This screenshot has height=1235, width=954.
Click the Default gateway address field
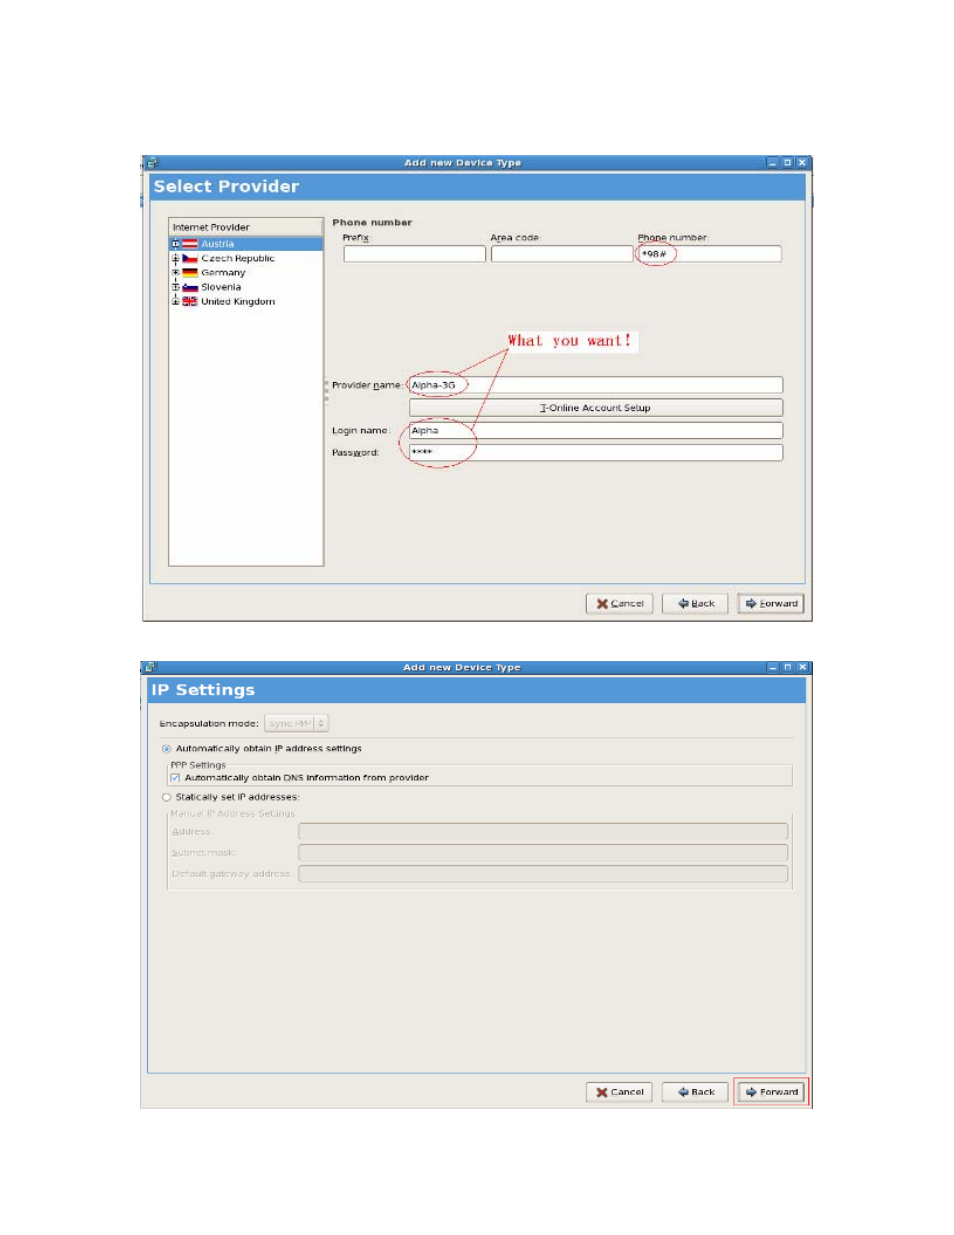543,874
